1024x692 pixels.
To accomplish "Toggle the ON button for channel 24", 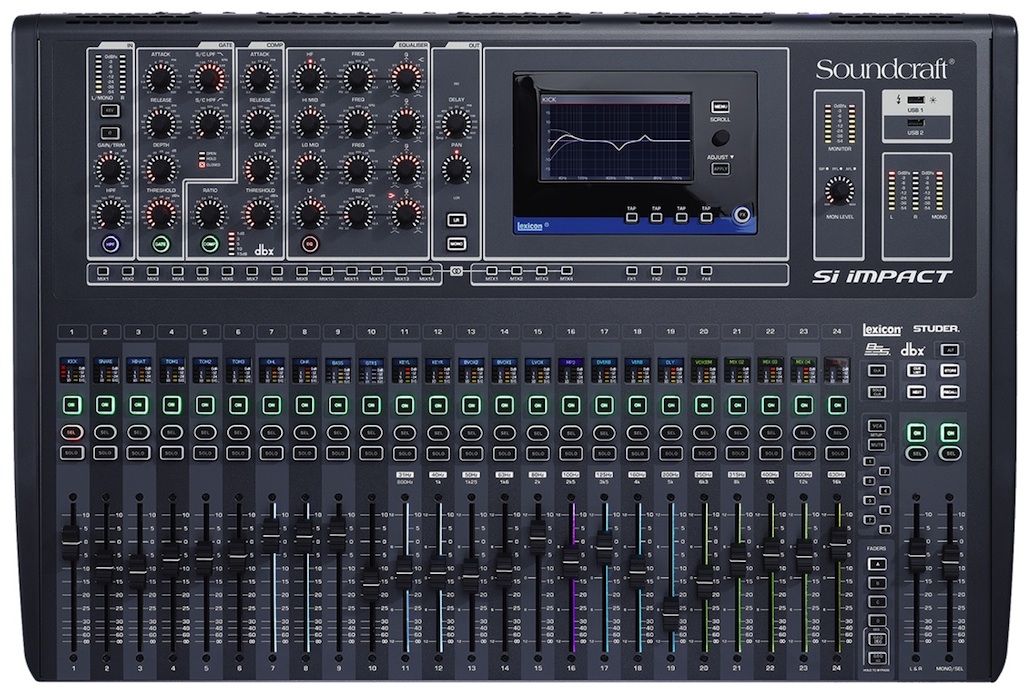I will tap(837, 405).
